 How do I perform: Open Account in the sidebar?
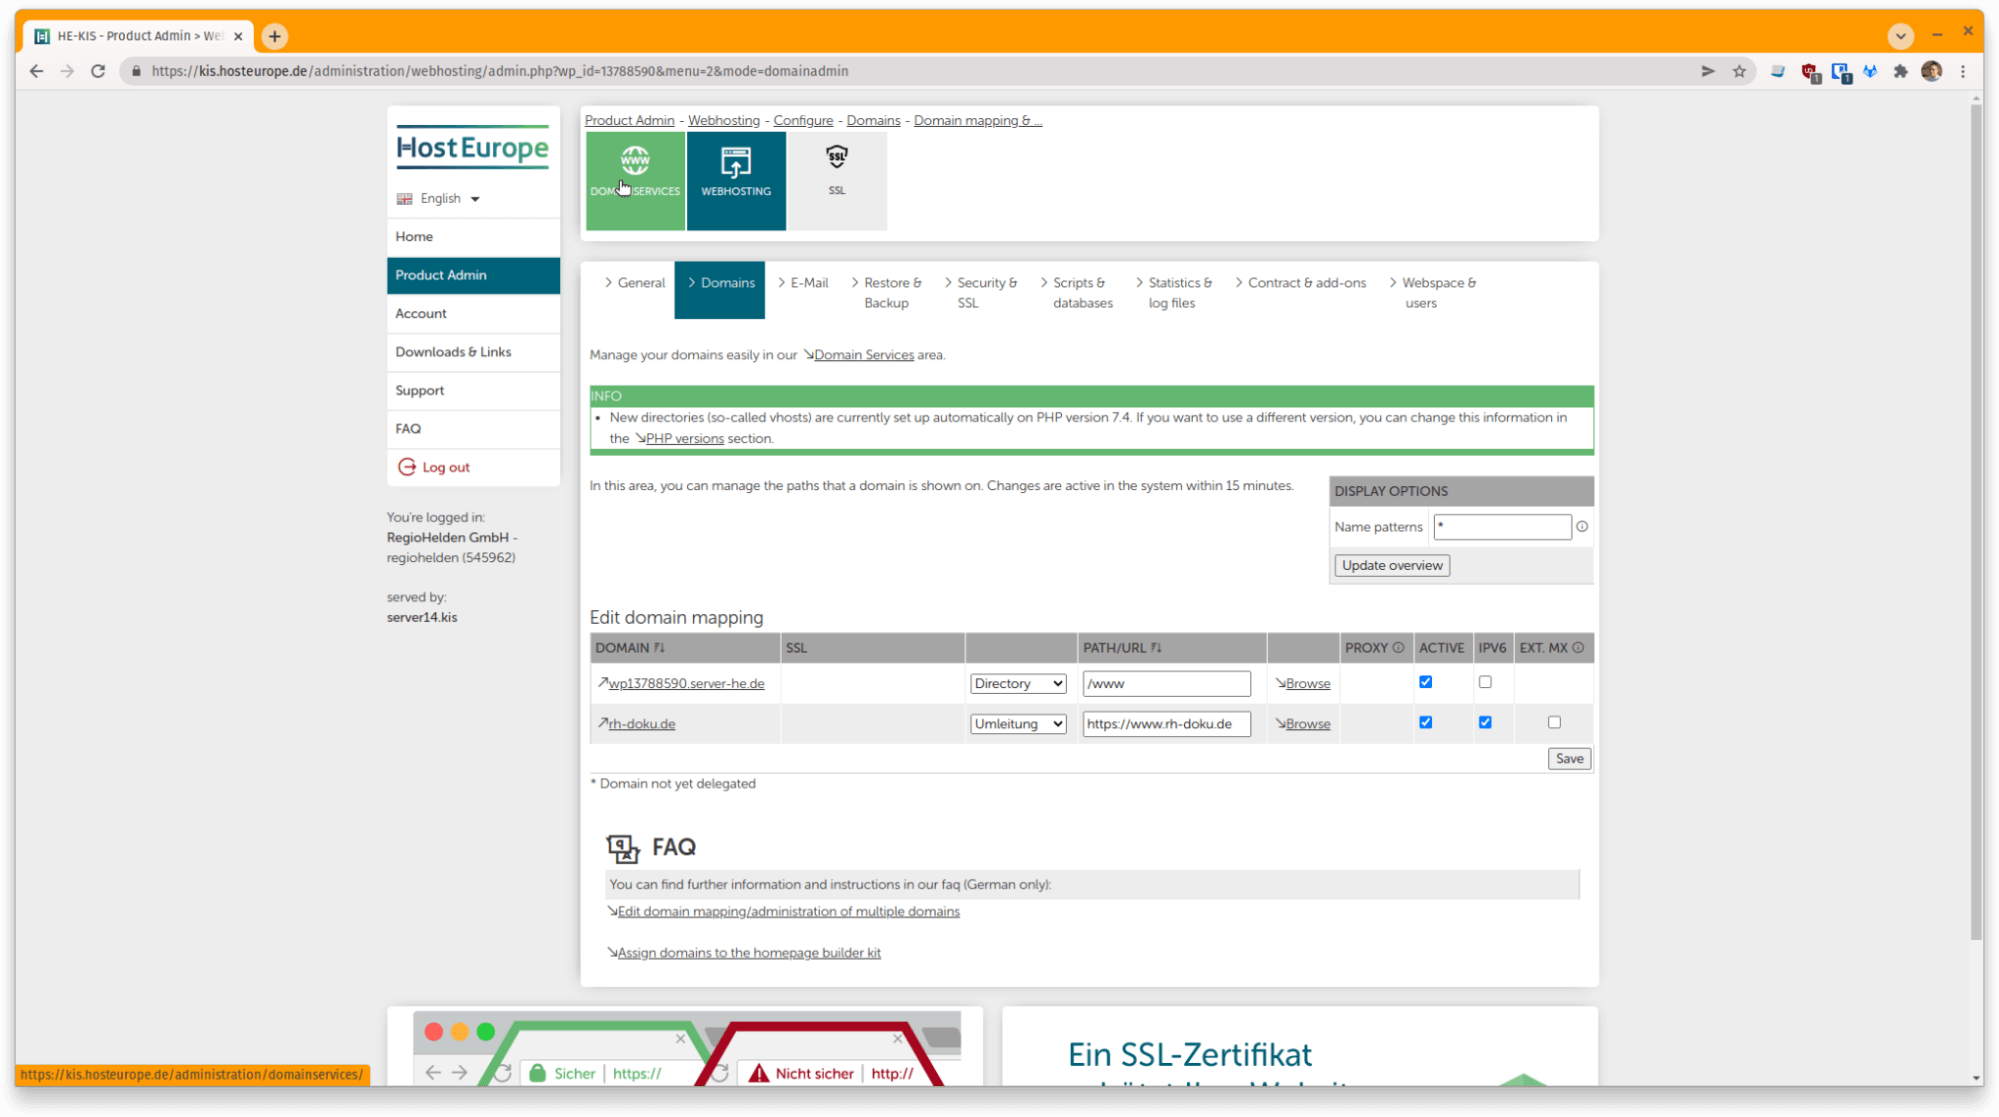coord(473,314)
